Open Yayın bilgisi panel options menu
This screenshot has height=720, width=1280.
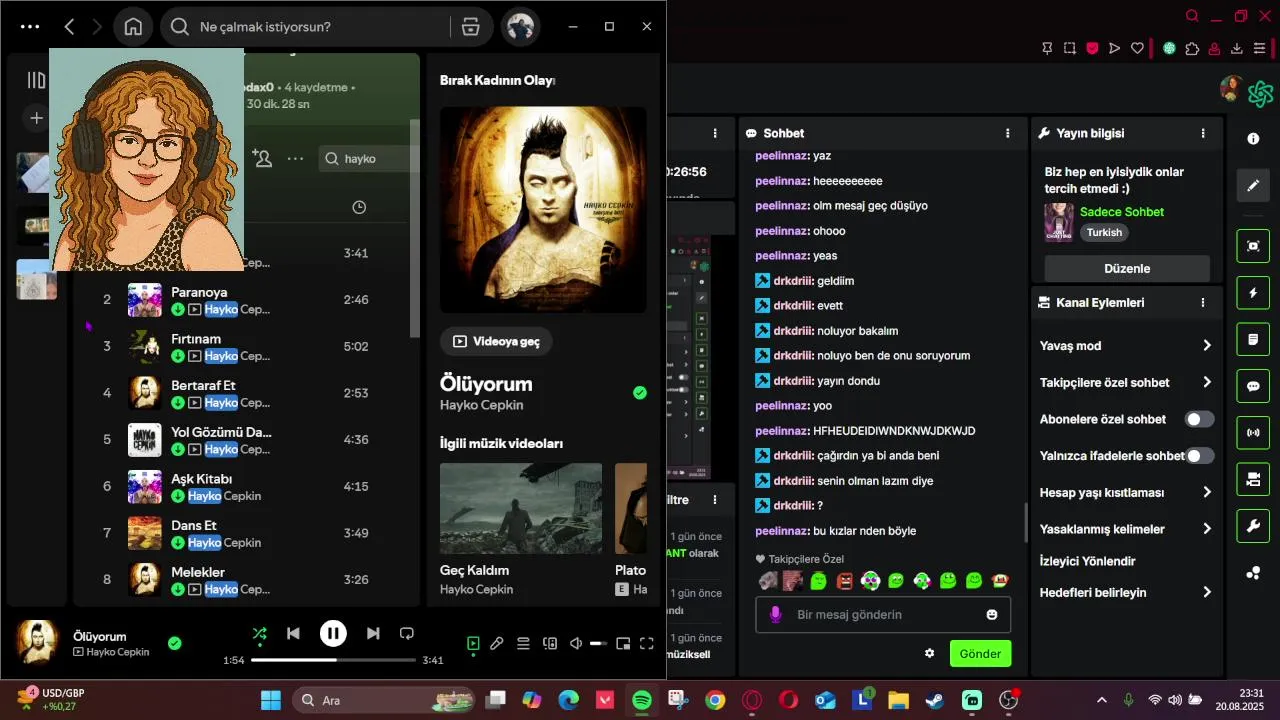(1203, 133)
